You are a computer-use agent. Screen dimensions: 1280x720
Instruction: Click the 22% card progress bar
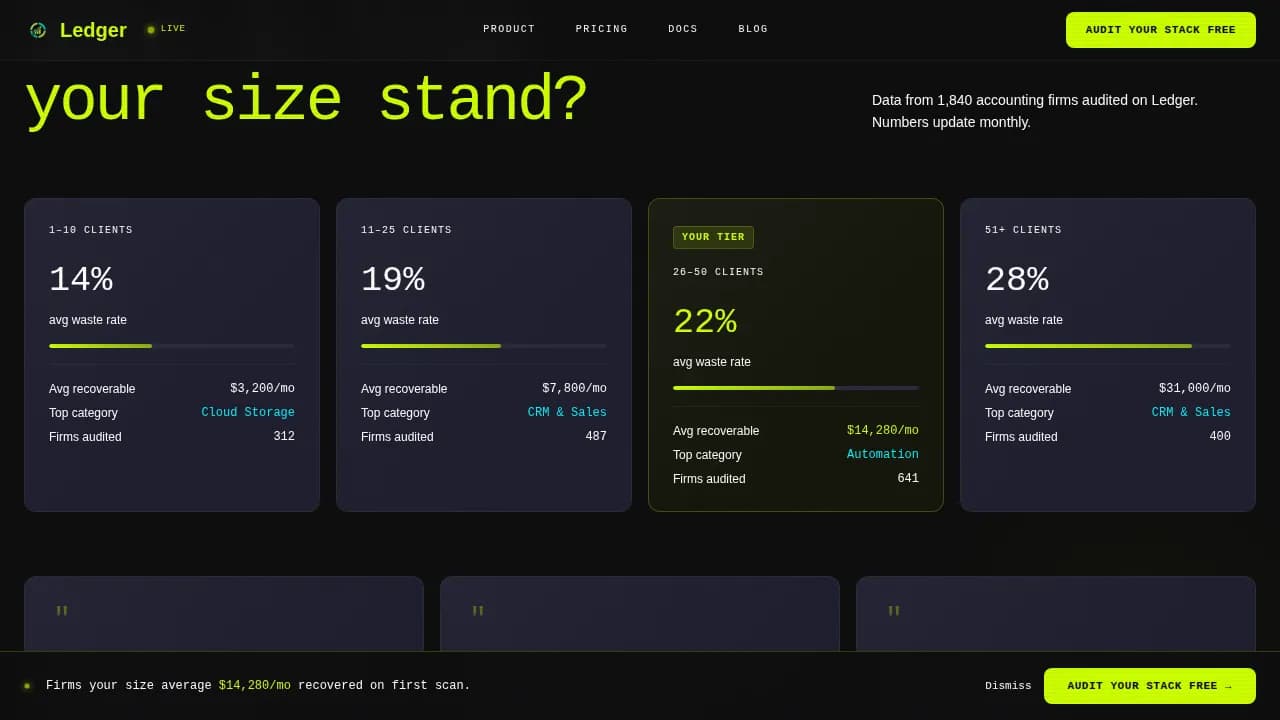click(x=796, y=388)
